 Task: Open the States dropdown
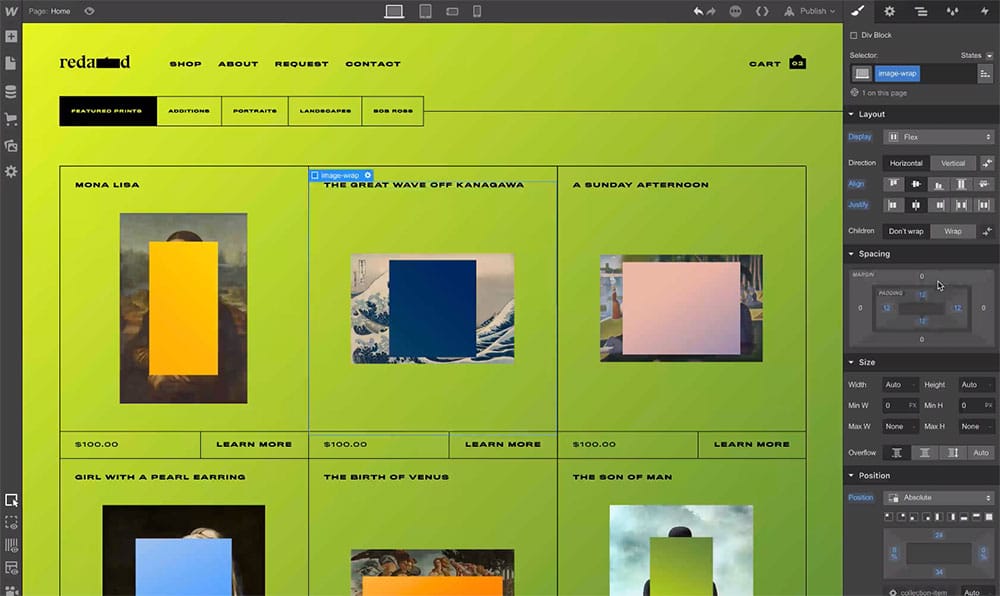(x=977, y=55)
